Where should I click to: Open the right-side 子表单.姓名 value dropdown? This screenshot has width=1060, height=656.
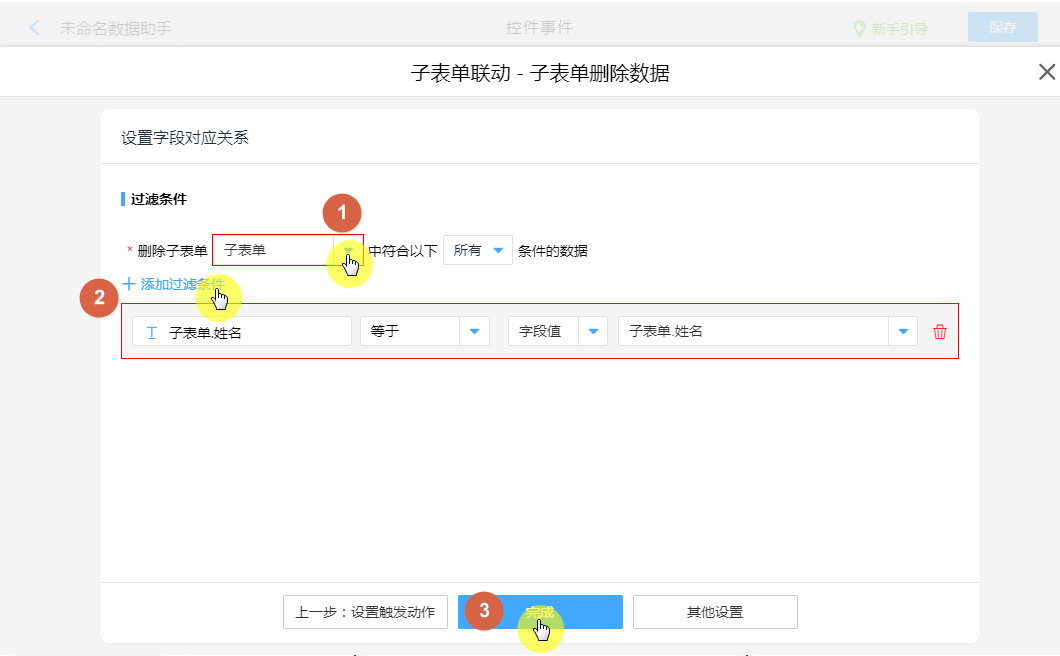(x=902, y=332)
